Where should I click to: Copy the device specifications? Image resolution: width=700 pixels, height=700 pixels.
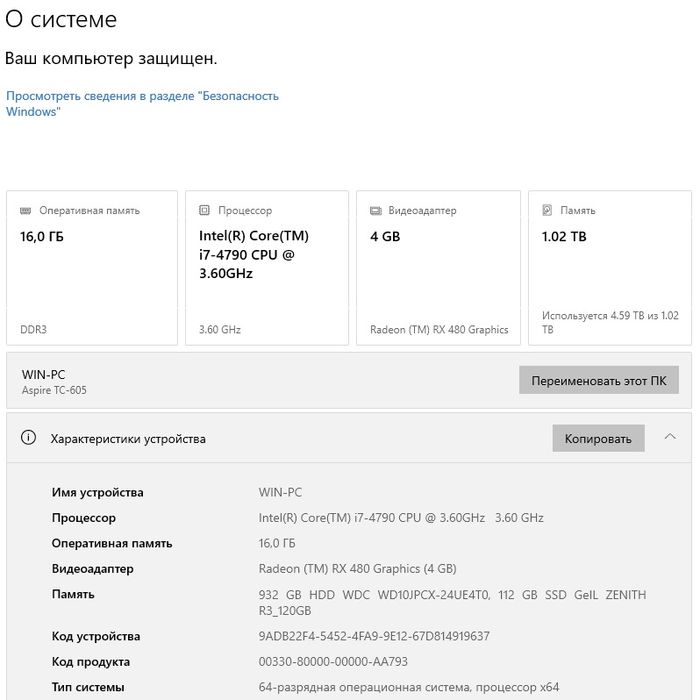pos(598,438)
